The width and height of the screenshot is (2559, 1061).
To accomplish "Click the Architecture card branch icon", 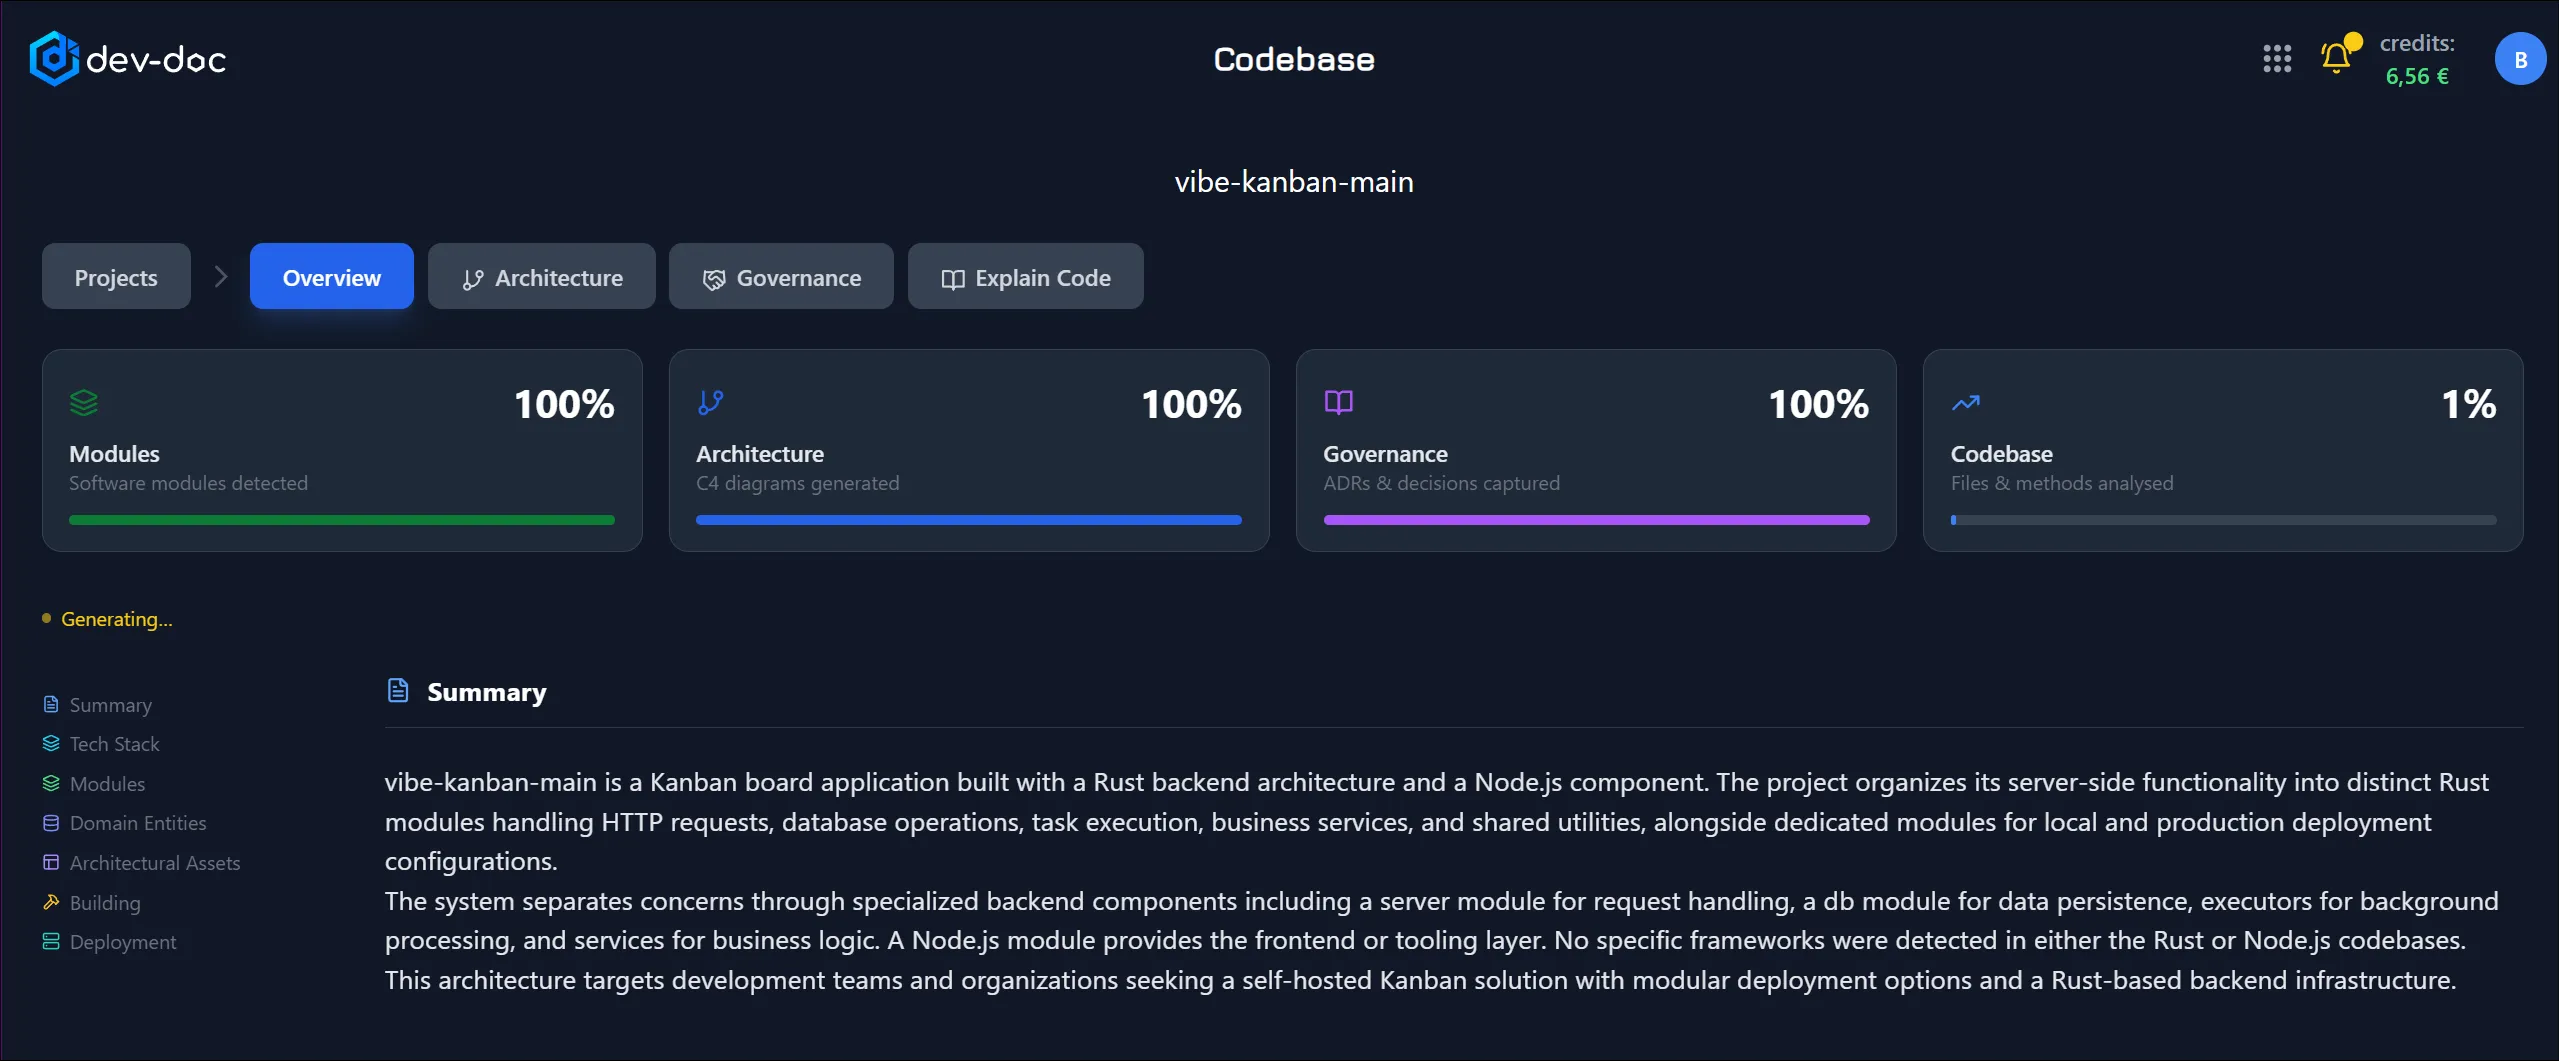I will [x=711, y=403].
